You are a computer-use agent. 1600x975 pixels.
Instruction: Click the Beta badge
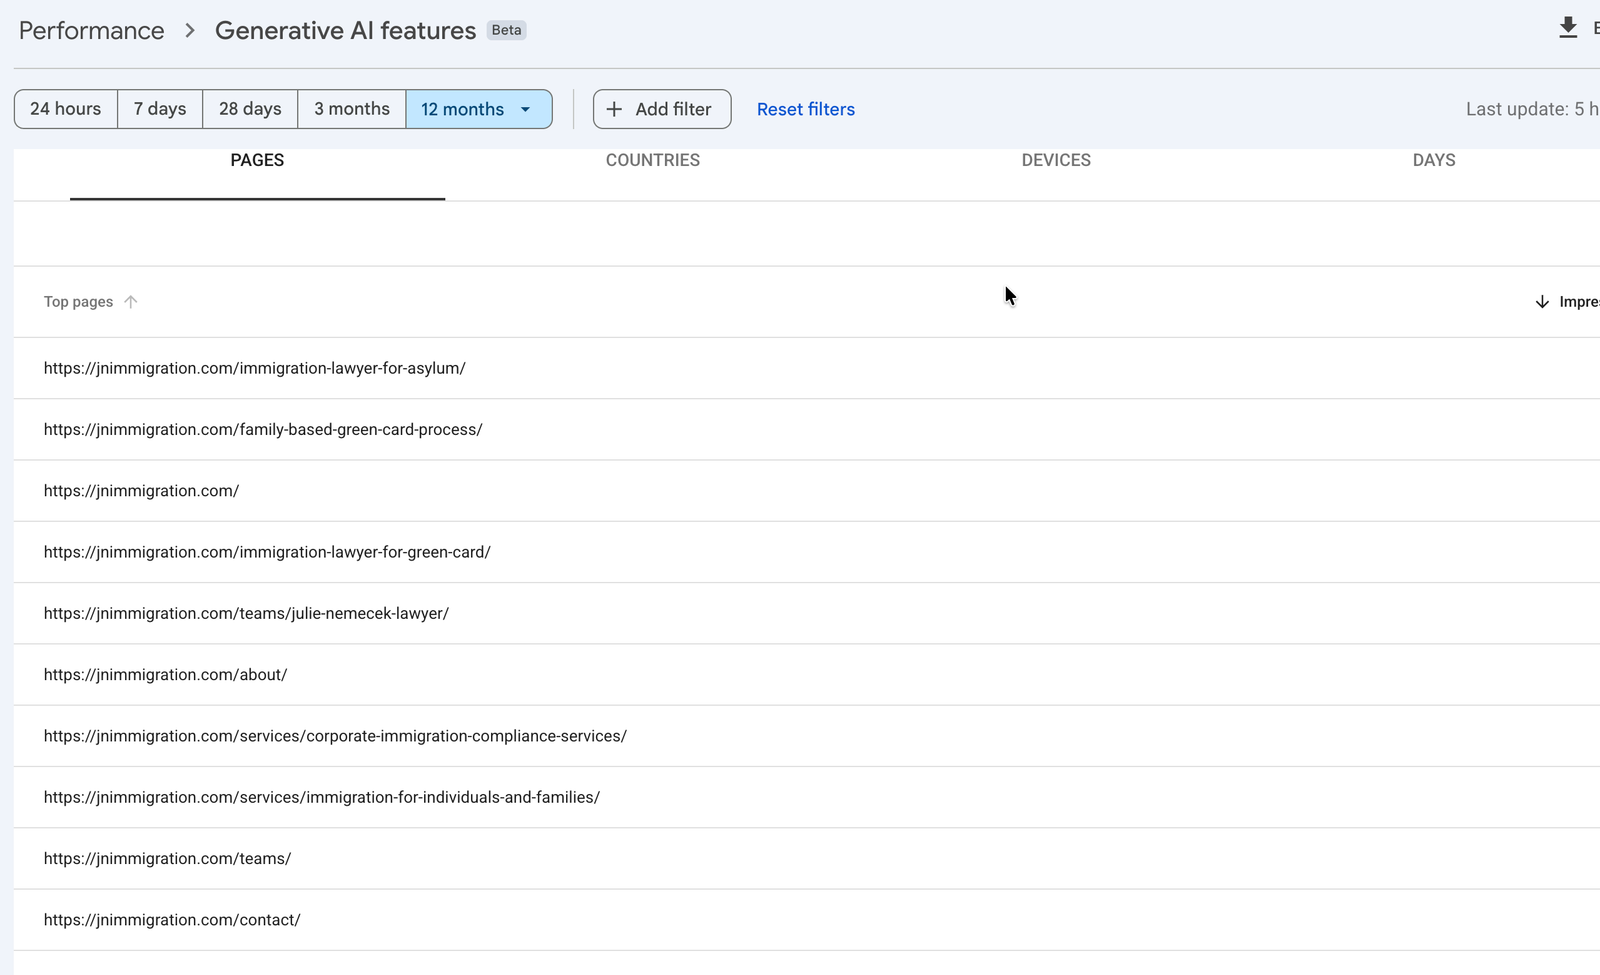click(x=507, y=30)
